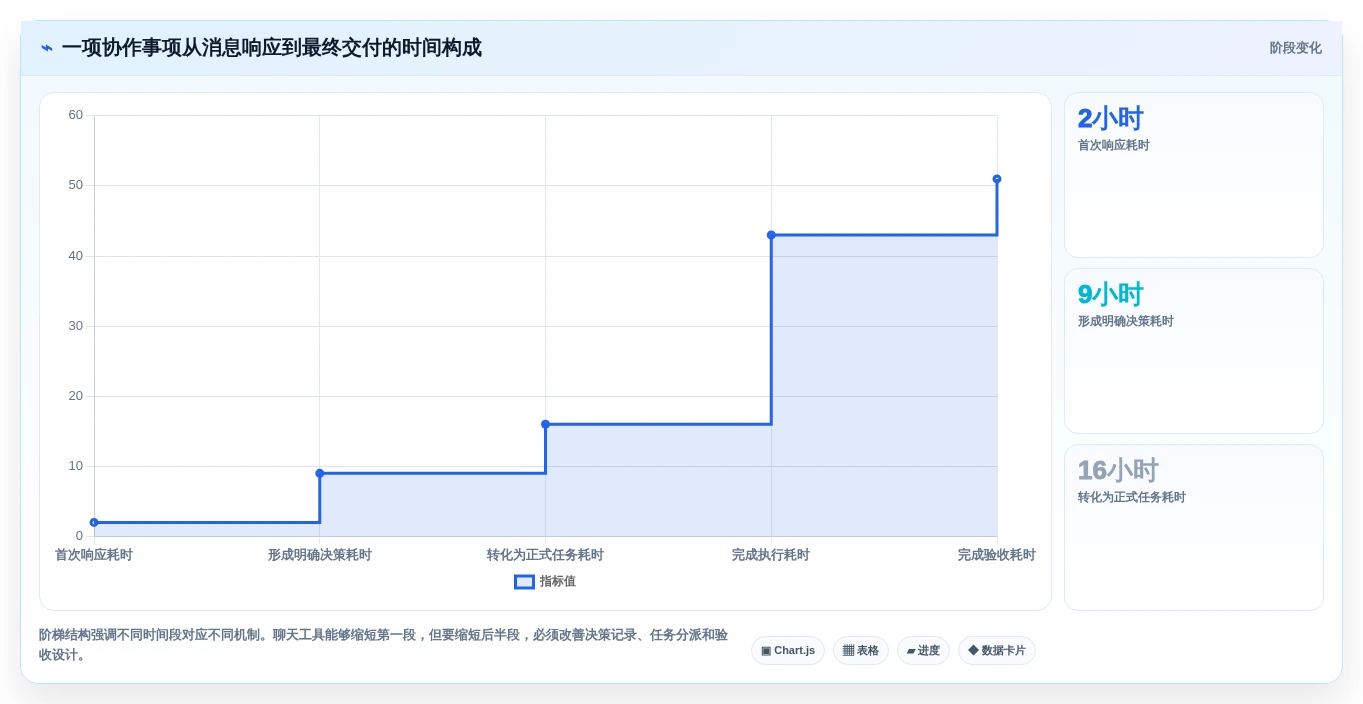
Task: Click data point at 首次响应耗时
Action: coord(94,522)
